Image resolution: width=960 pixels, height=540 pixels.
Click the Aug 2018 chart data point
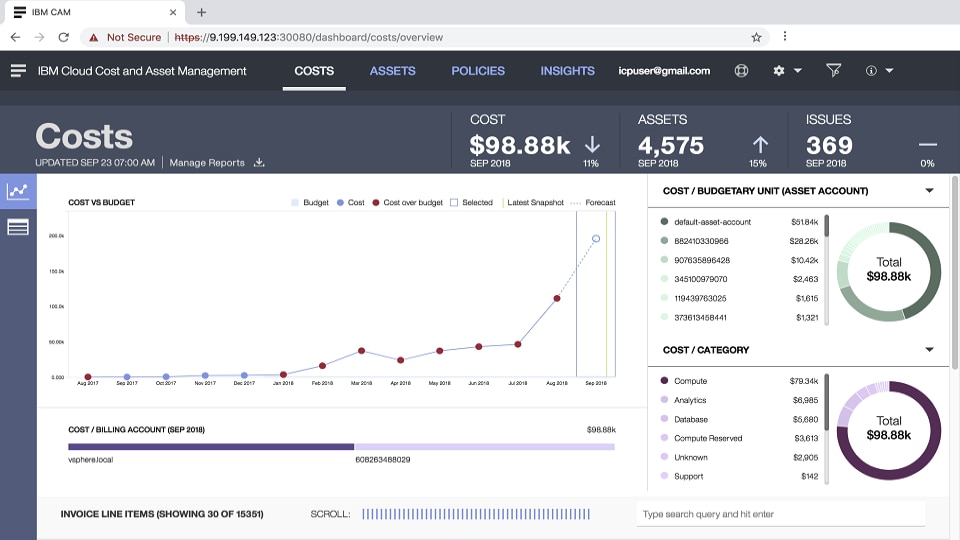tap(557, 299)
